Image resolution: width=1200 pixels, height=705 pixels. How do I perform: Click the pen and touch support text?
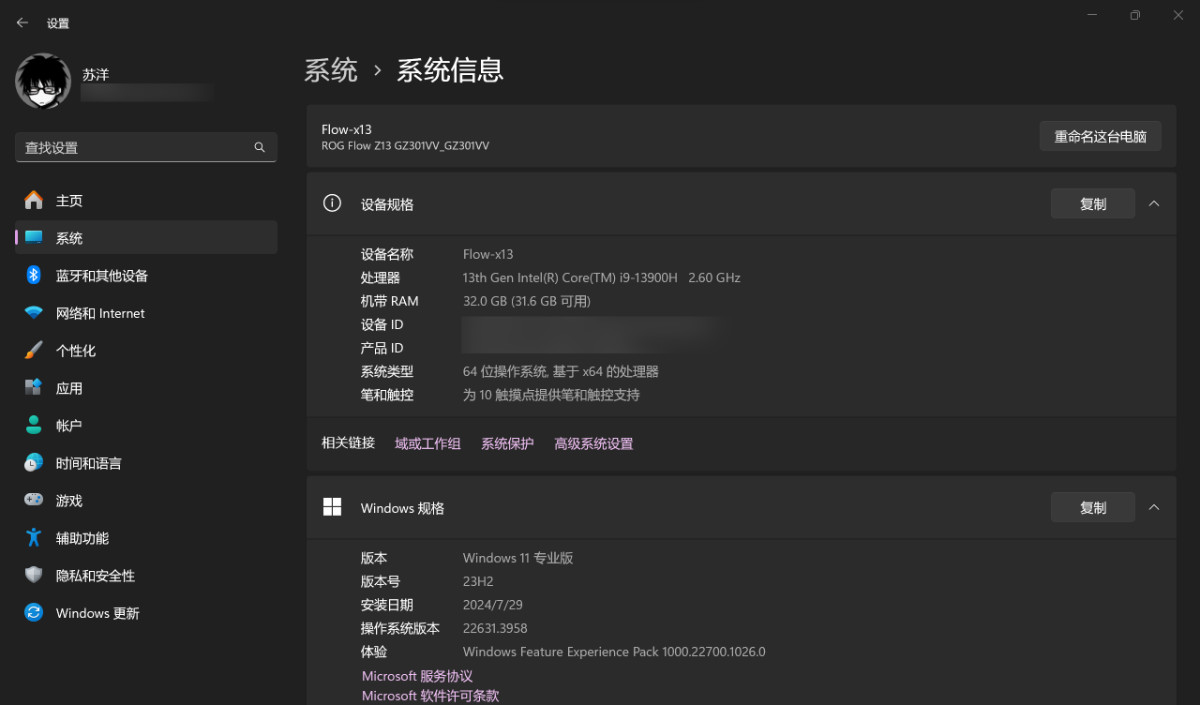pos(551,395)
